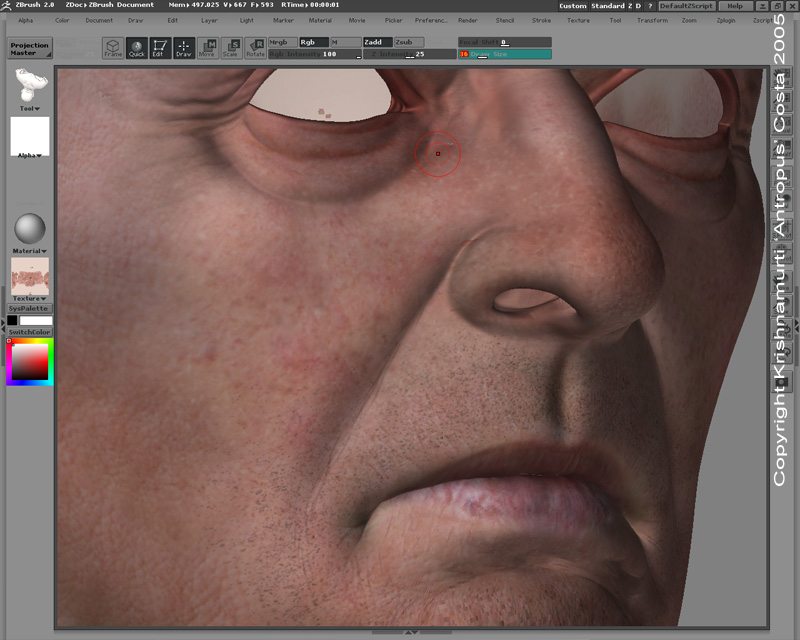Open the Movie menu
800x640 pixels.
click(x=357, y=20)
